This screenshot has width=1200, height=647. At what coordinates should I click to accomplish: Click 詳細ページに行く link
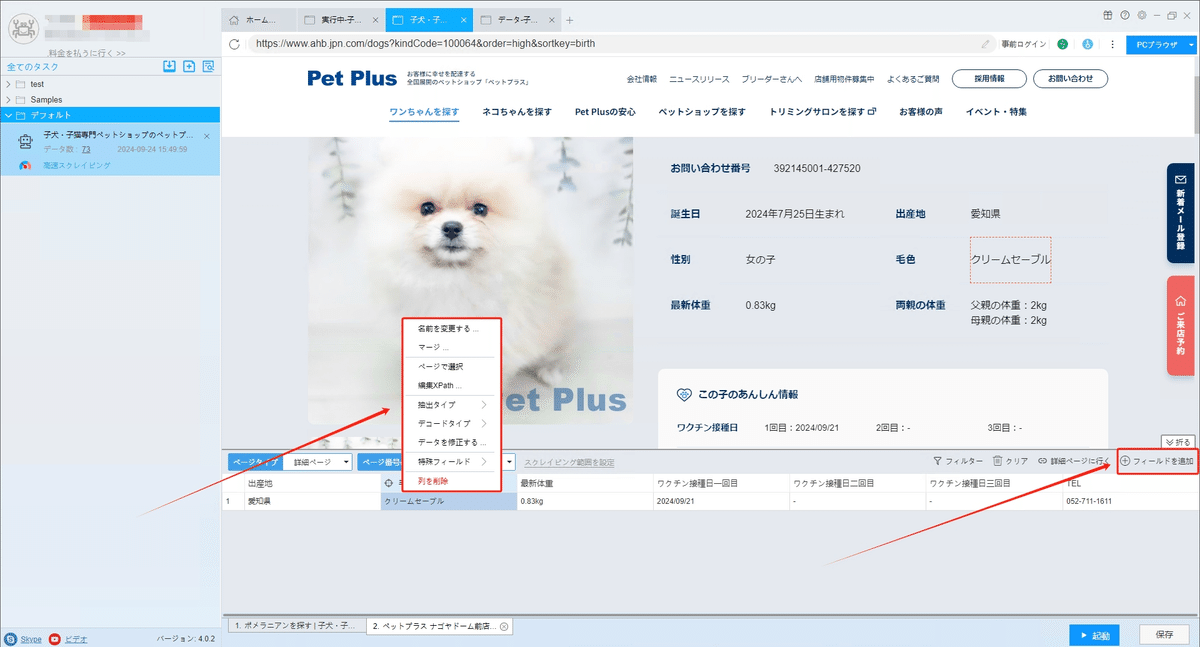coord(1074,461)
